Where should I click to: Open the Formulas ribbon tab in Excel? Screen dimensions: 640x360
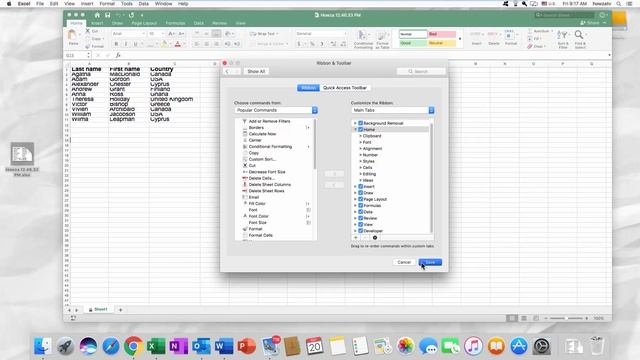pyautogui.click(x=176, y=23)
